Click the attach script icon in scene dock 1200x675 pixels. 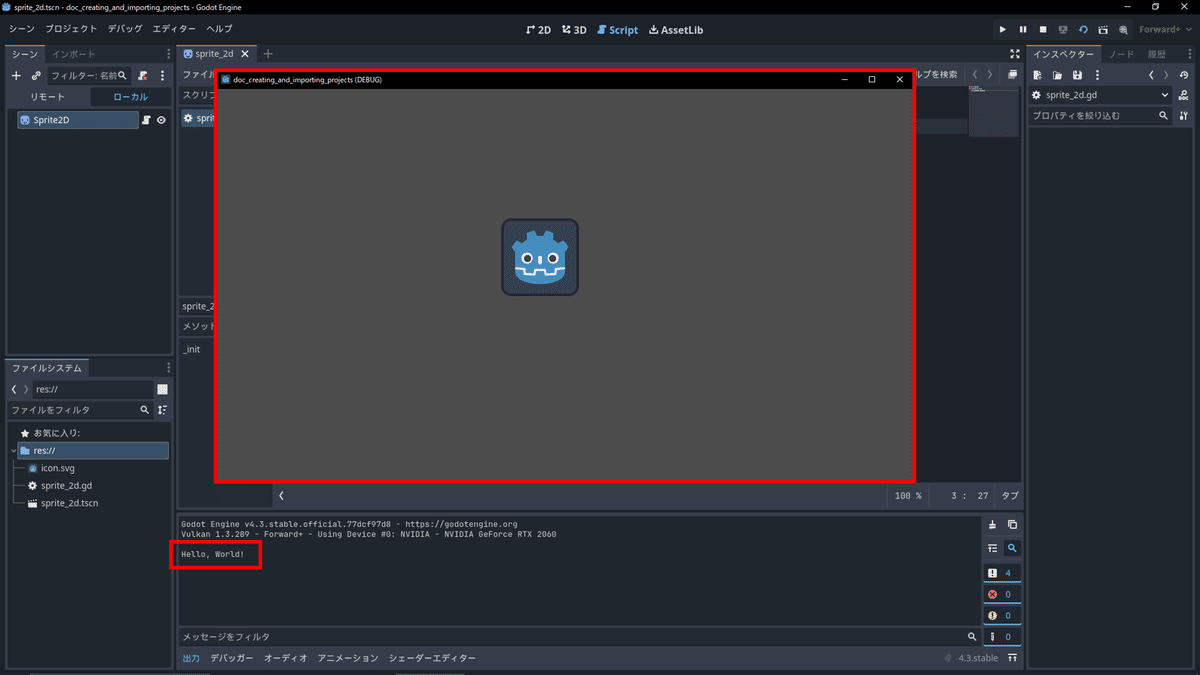(x=143, y=75)
